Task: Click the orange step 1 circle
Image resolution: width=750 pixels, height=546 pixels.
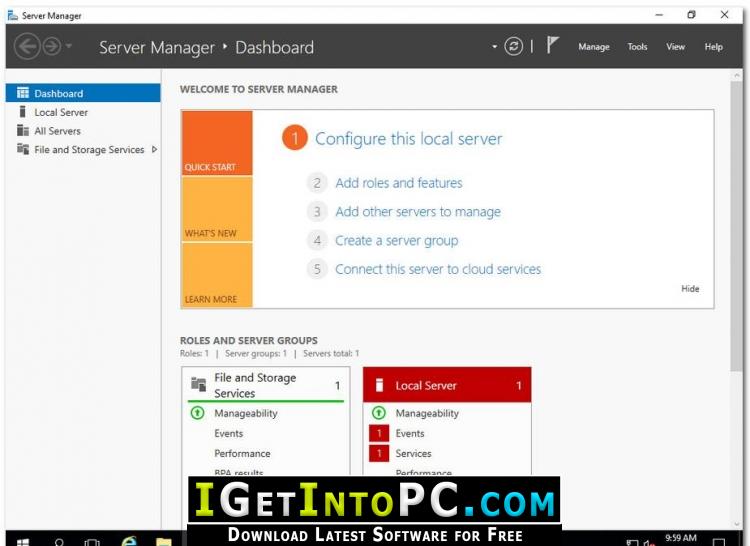Action: tap(295, 138)
